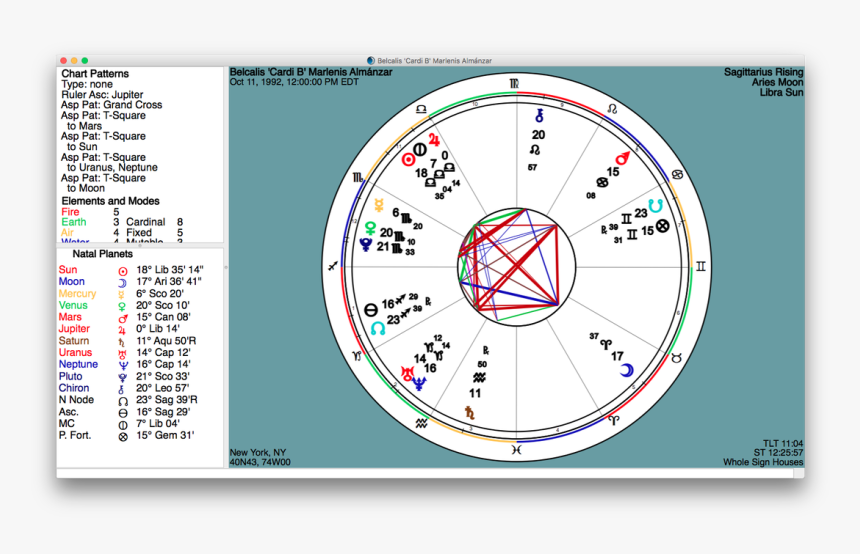860x554 pixels.
Task: Click the Gemini sign glyph on the wheel rim
Action: pos(700,267)
